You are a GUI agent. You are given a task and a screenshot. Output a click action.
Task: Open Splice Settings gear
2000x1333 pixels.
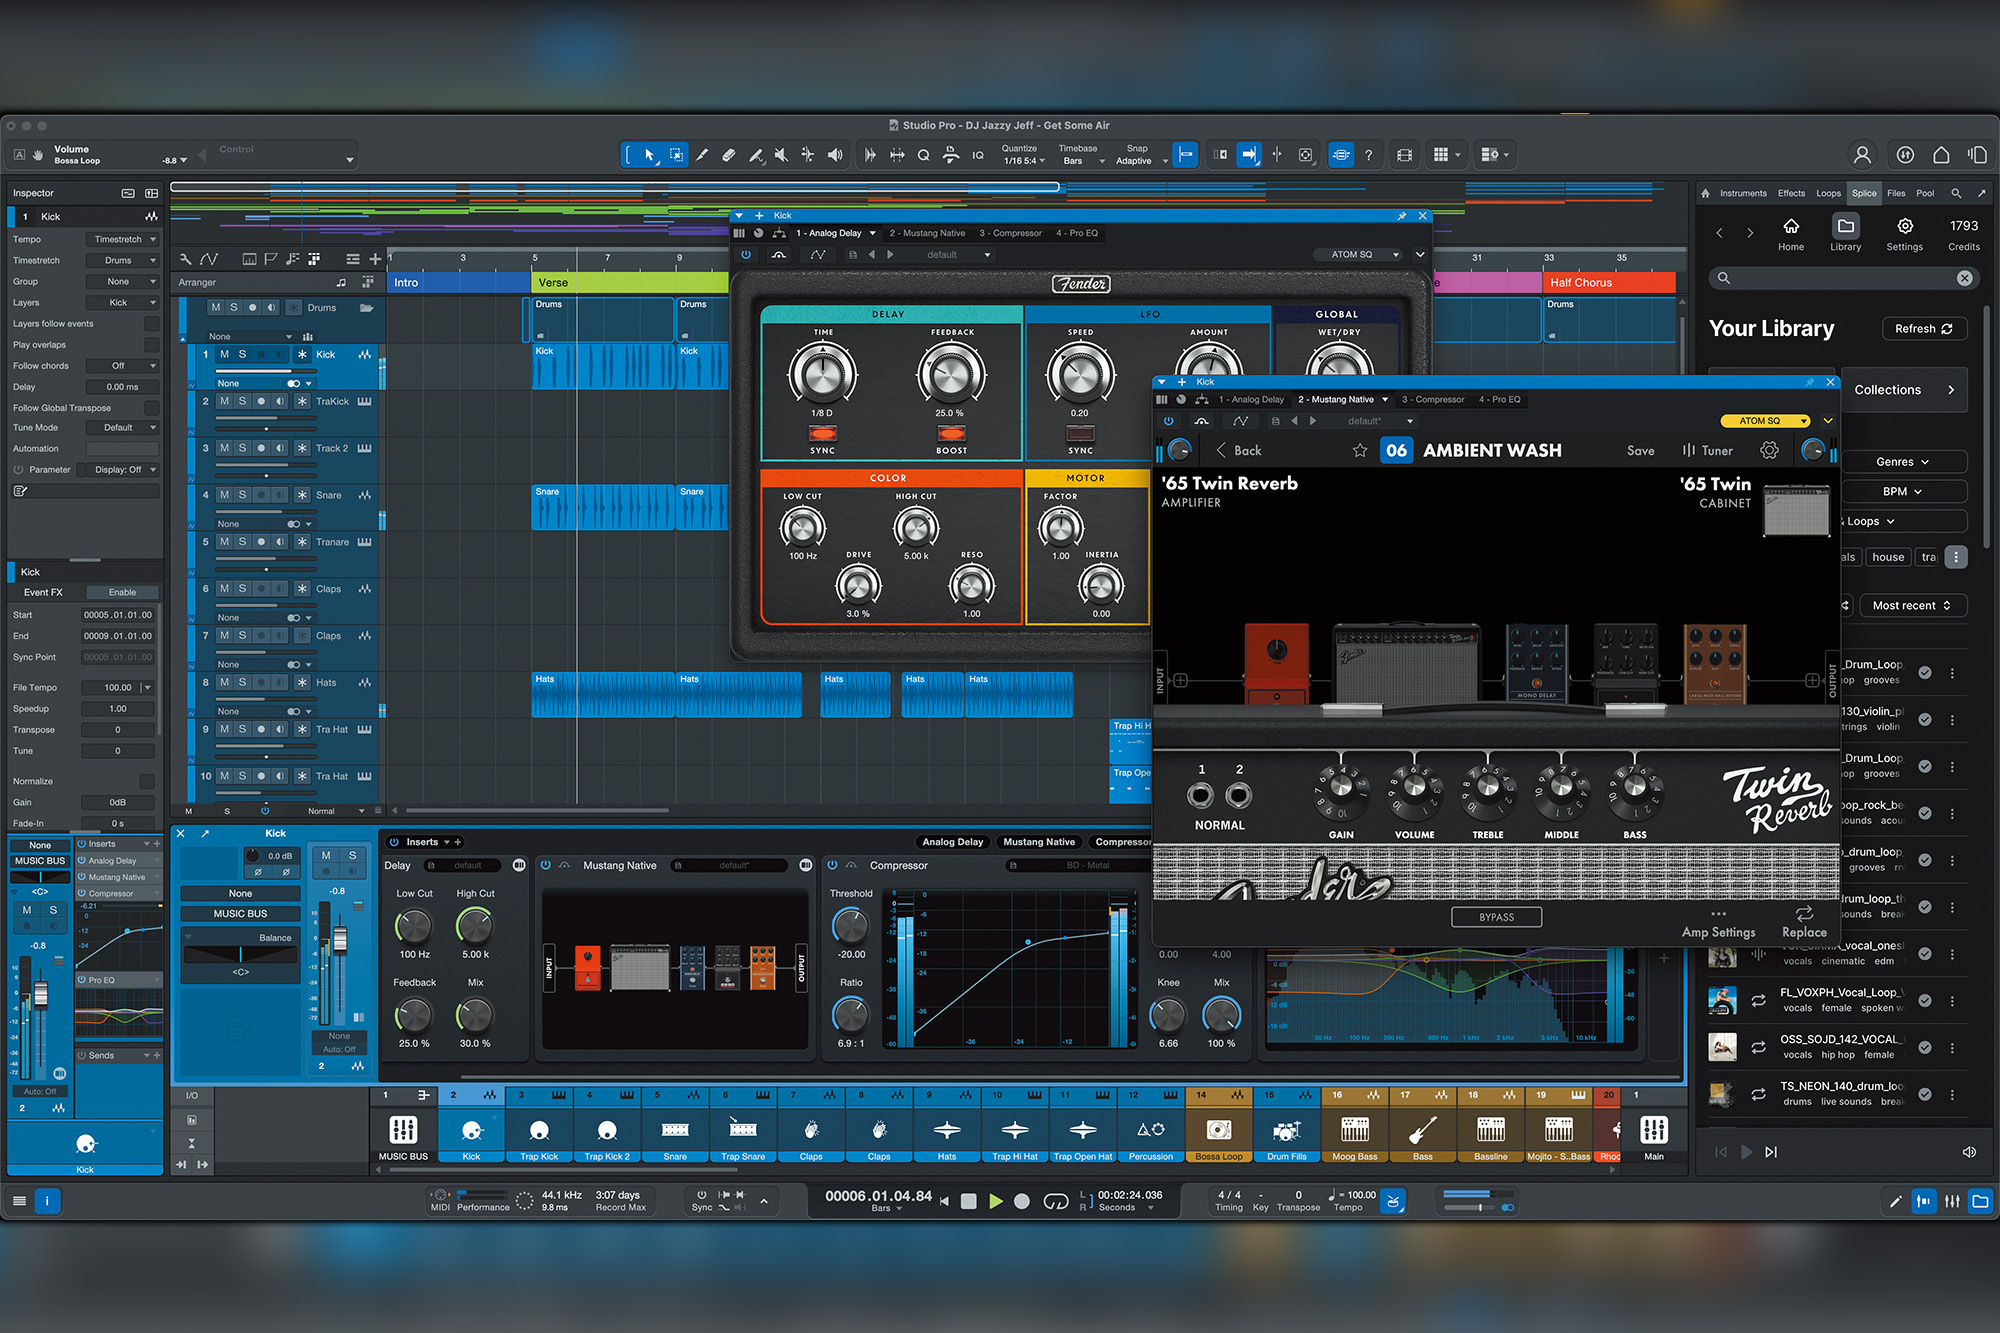click(1905, 234)
